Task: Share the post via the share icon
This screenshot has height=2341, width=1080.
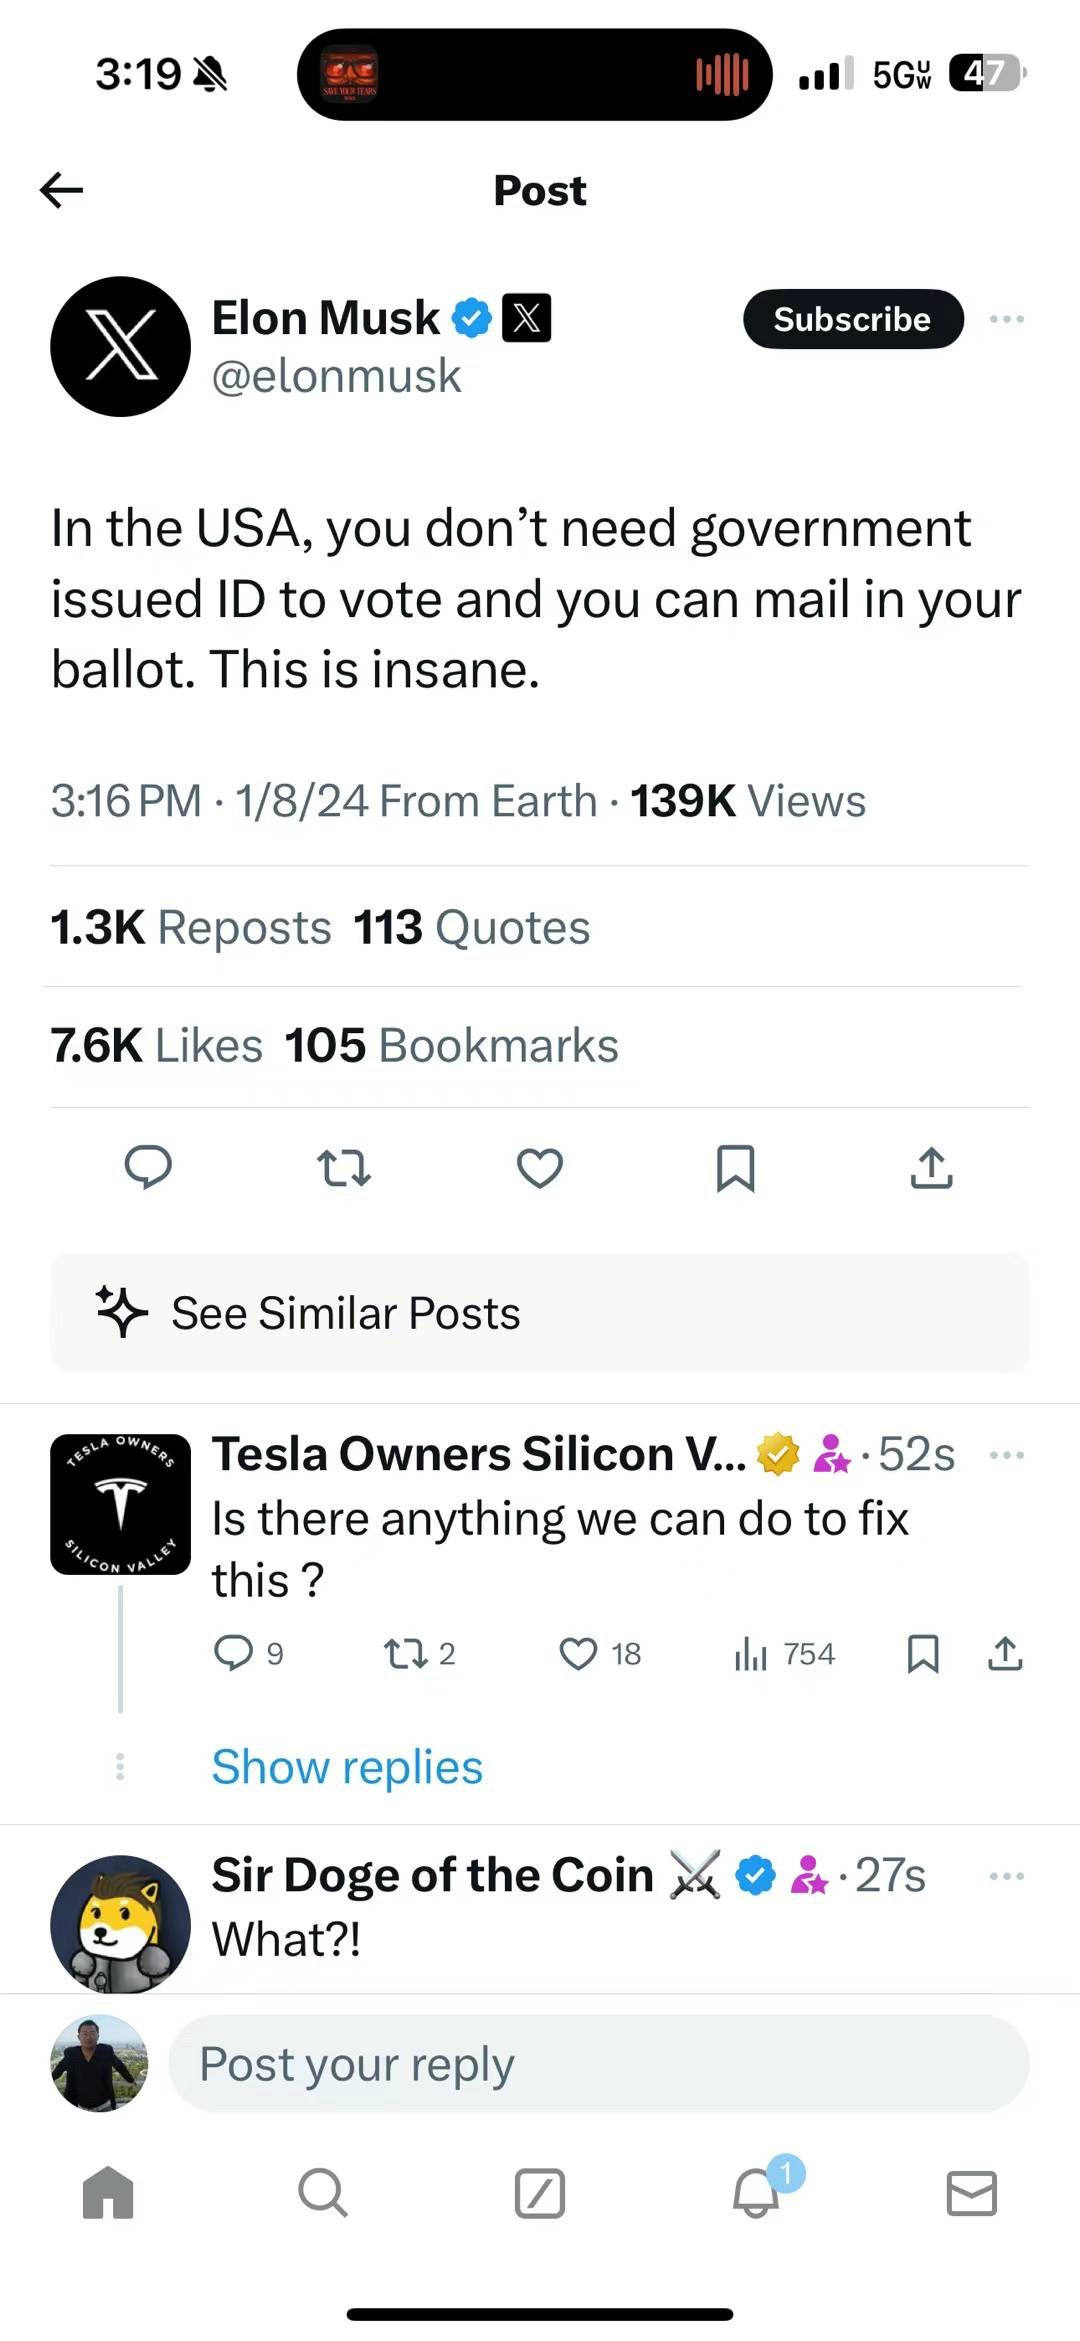Action: tap(930, 1169)
